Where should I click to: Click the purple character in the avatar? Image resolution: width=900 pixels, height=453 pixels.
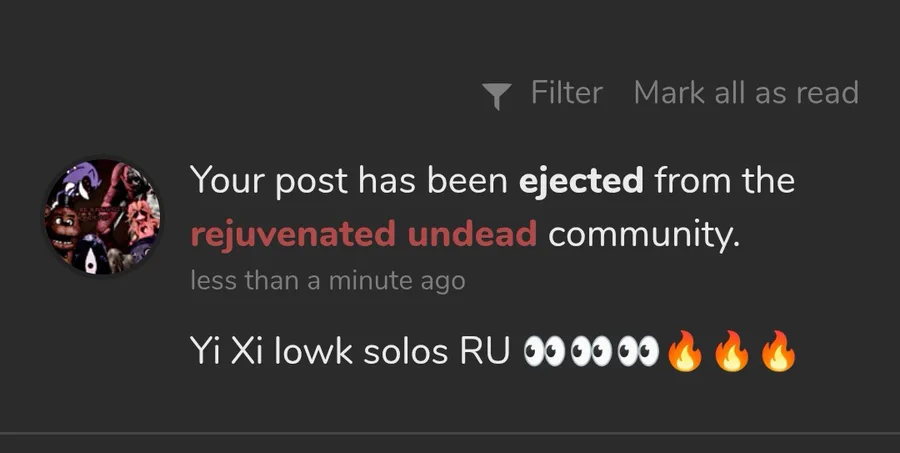(79, 180)
